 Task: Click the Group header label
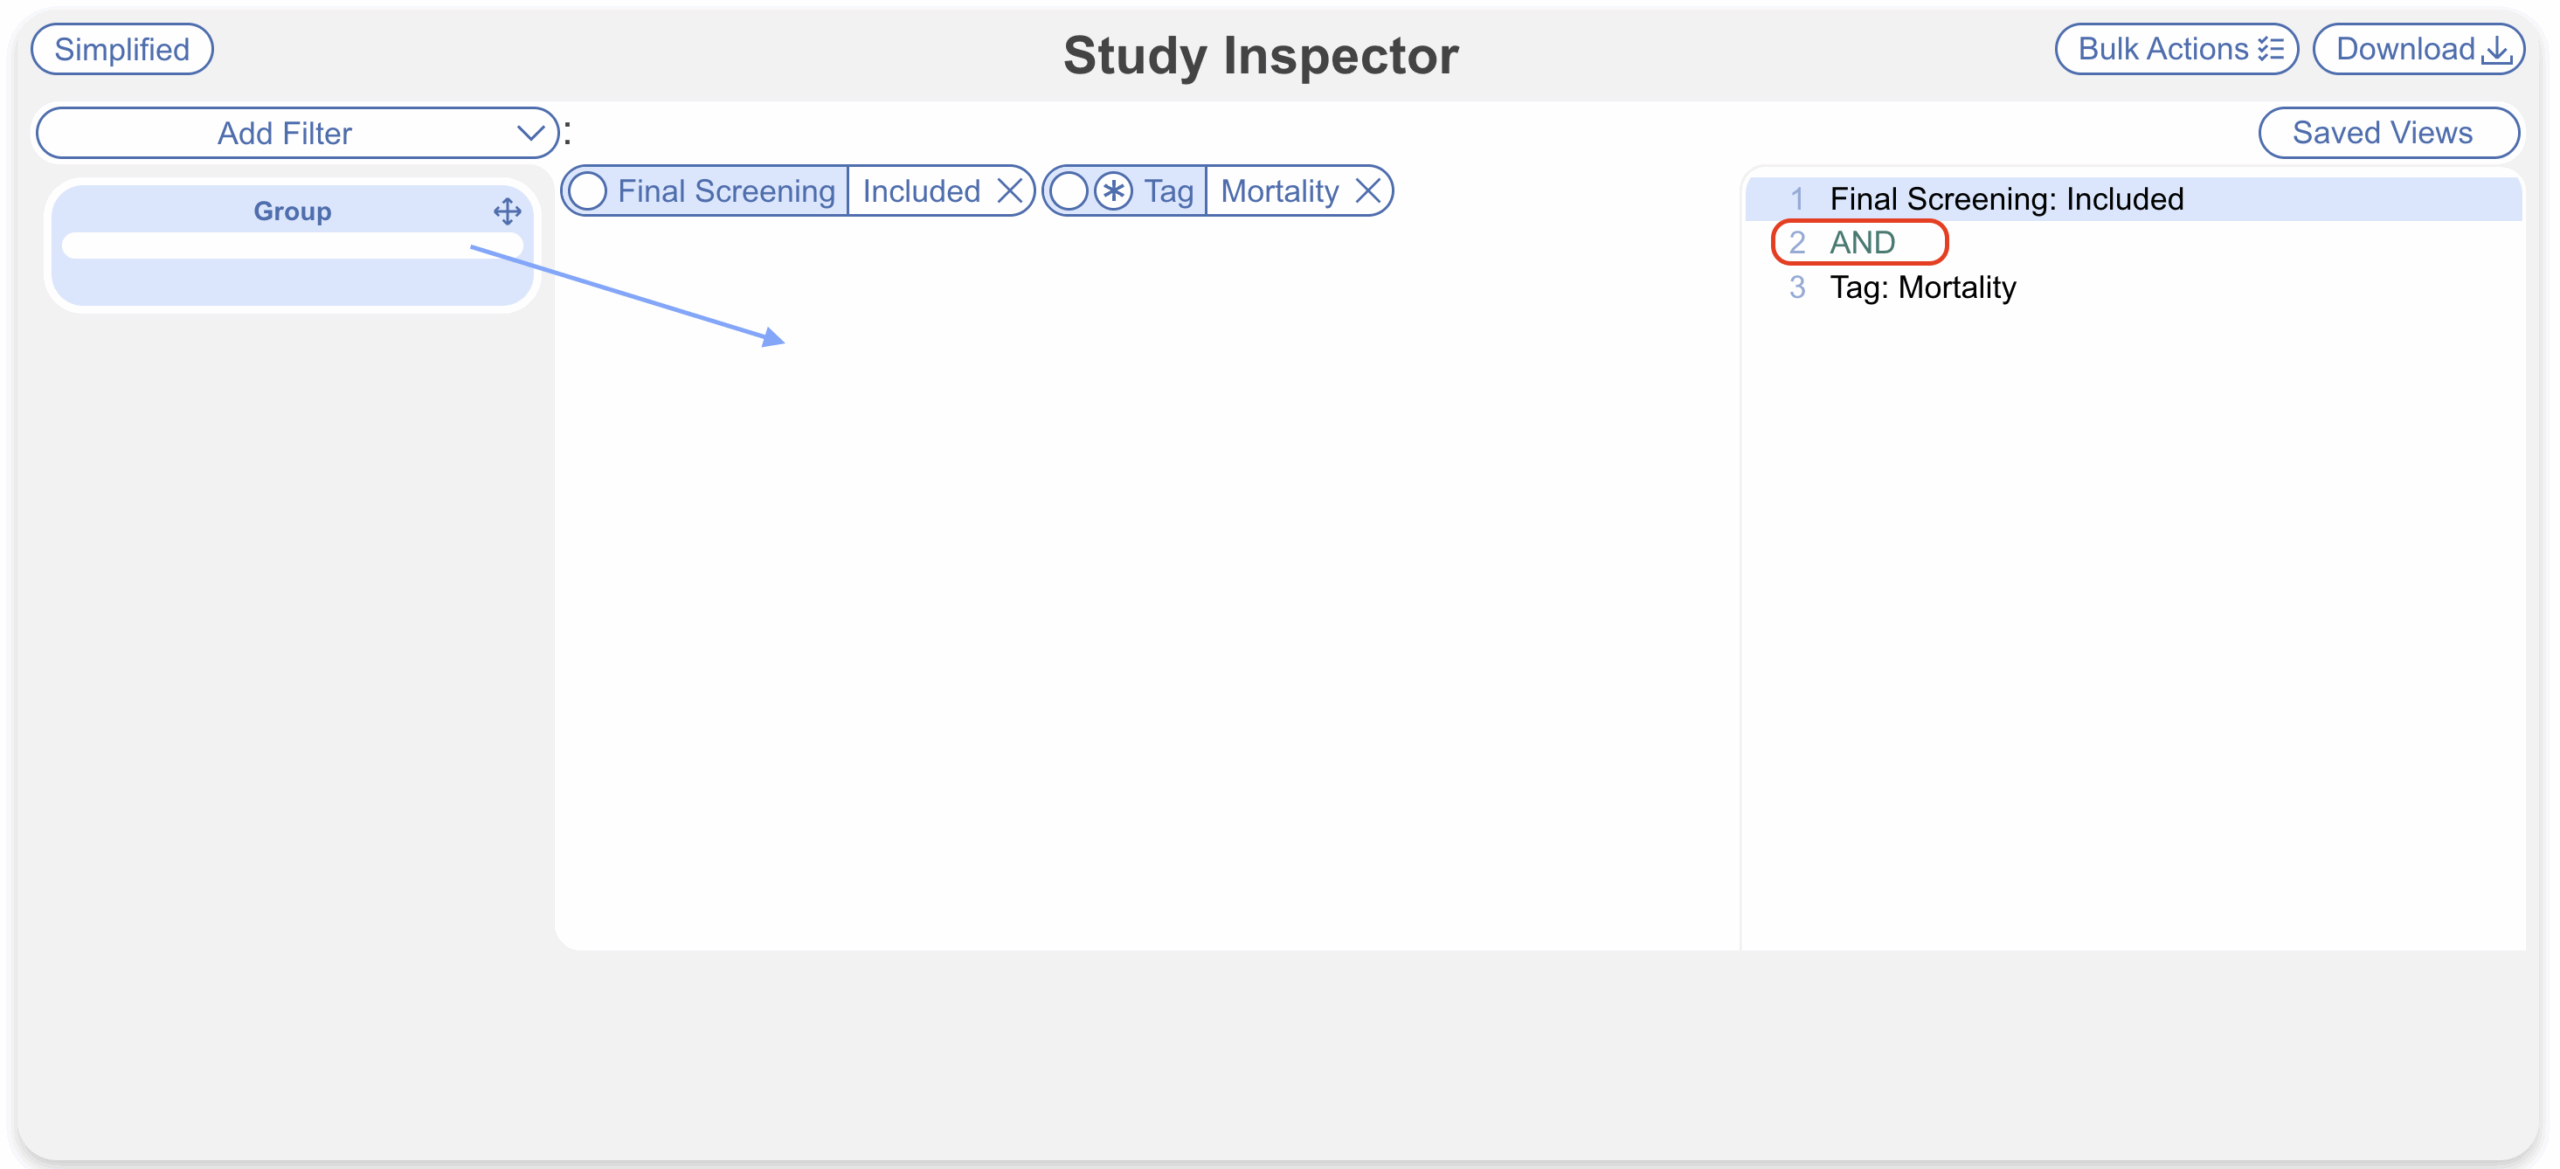(292, 211)
